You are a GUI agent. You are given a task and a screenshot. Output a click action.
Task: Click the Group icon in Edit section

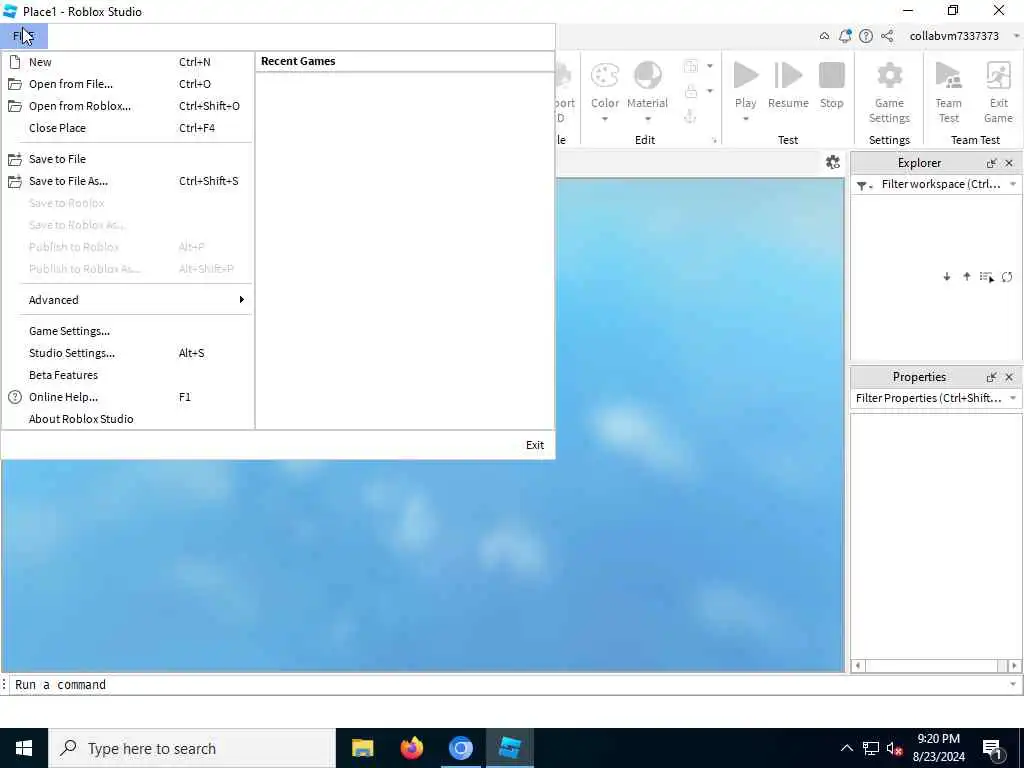click(691, 66)
